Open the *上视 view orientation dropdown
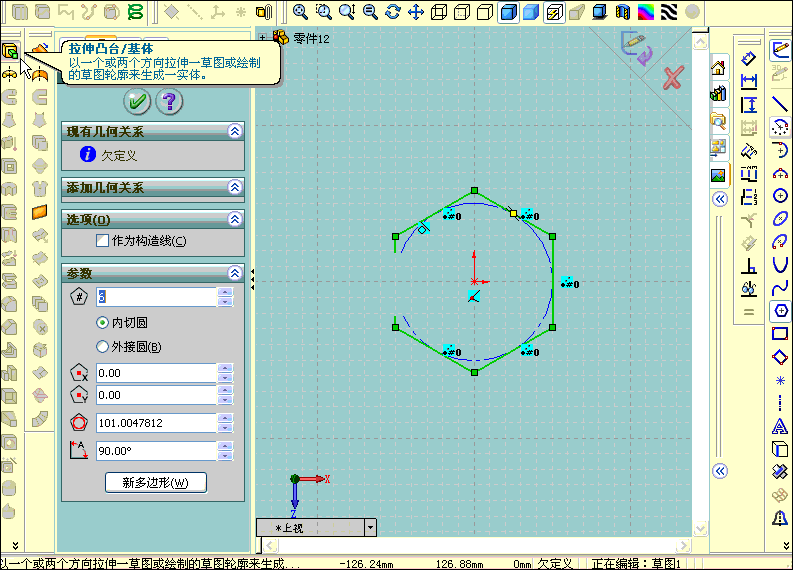 pos(371,528)
